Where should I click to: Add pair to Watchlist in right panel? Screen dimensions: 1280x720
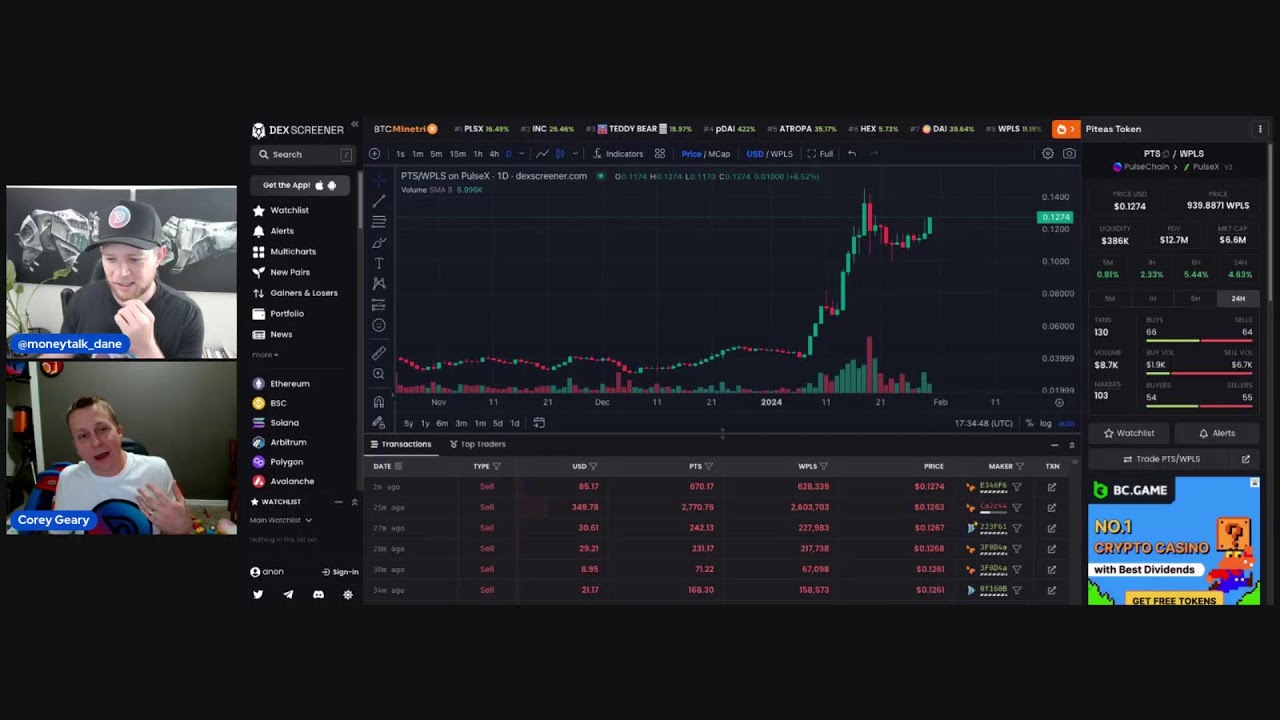click(x=1129, y=433)
